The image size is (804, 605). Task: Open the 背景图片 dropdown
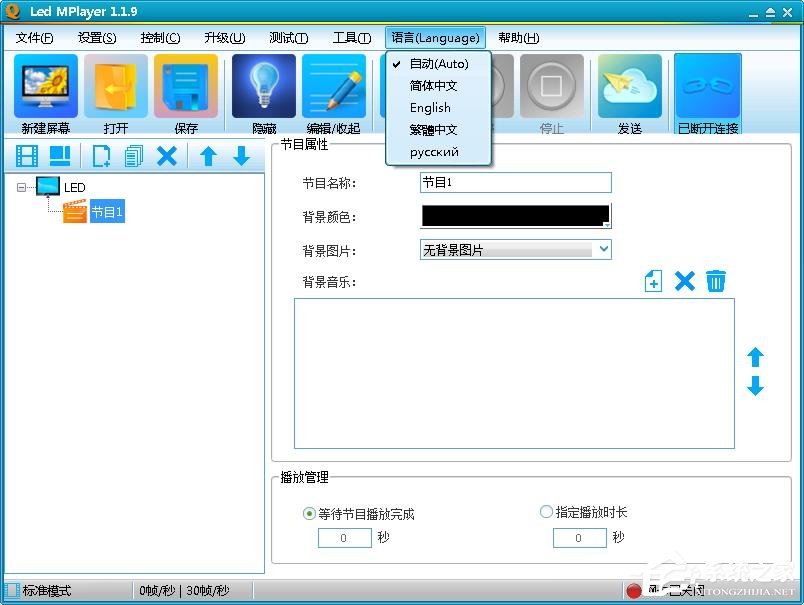pos(604,249)
